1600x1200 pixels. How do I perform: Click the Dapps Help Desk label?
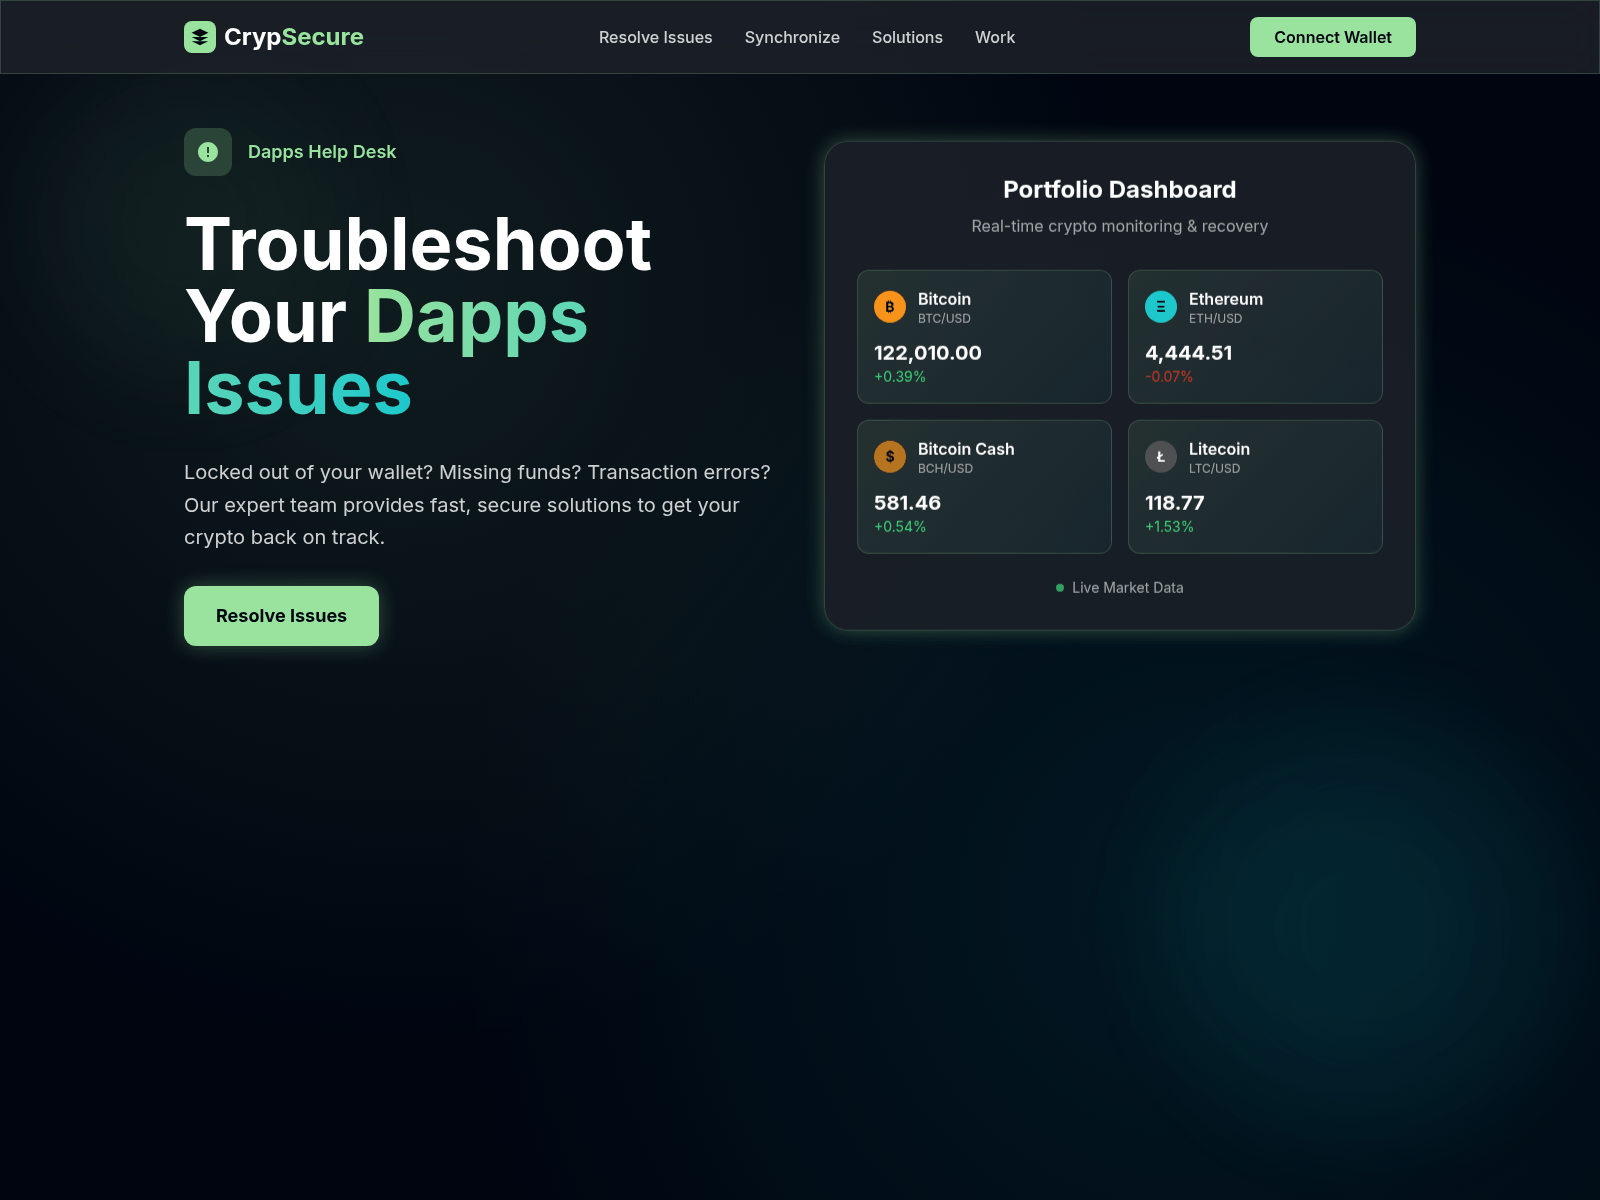[322, 152]
